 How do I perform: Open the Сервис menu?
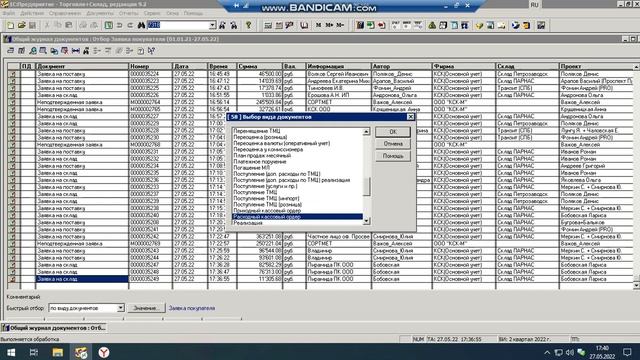[x=152, y=13]
